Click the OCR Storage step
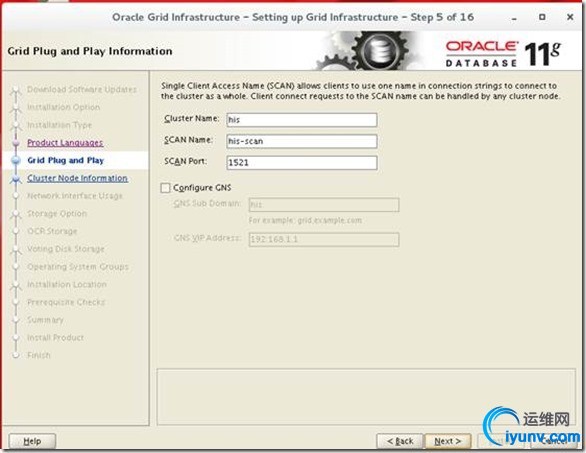 (x=52, y=231)
